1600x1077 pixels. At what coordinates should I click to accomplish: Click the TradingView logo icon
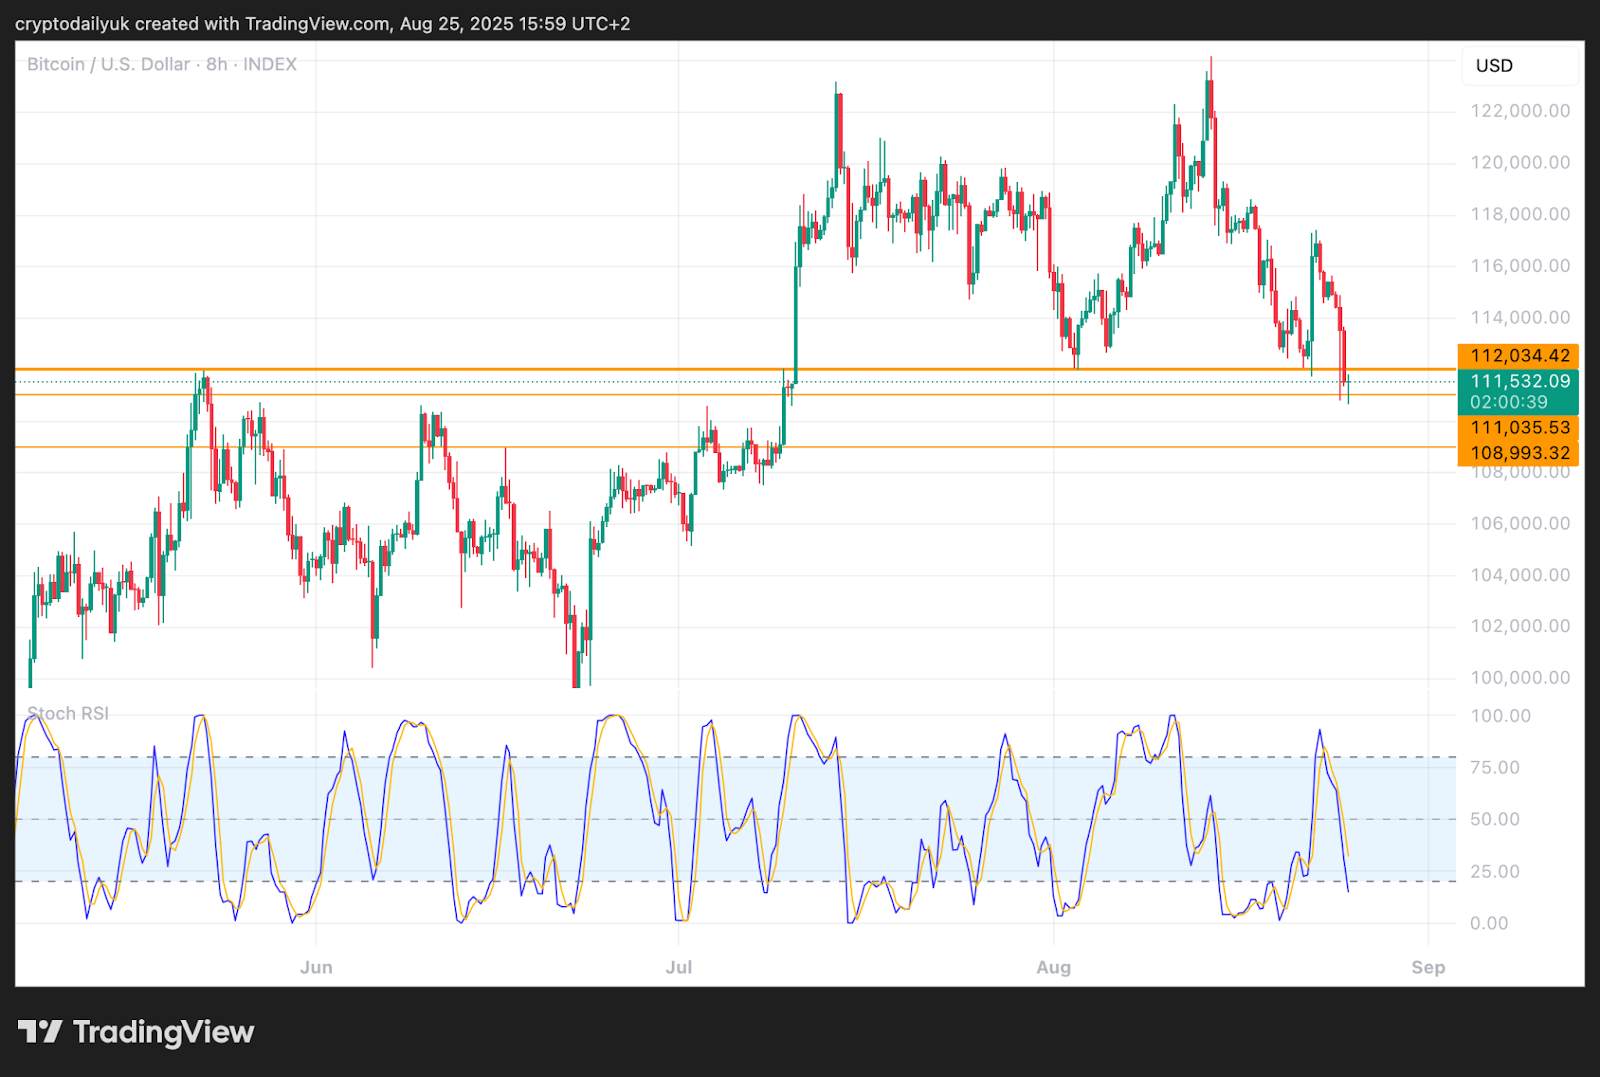tap(40, 1031)
